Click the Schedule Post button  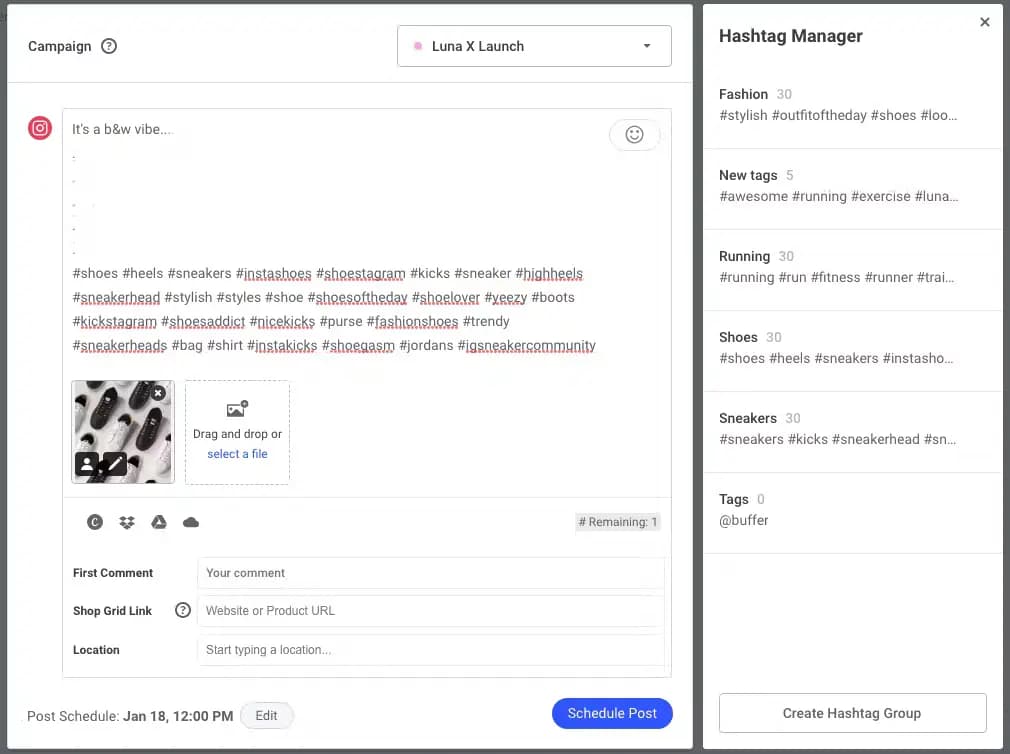[612, 713]
